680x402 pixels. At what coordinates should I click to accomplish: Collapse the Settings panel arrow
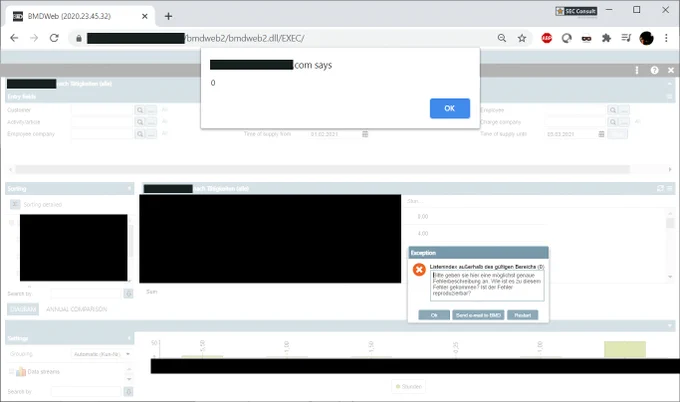point(129,338)
